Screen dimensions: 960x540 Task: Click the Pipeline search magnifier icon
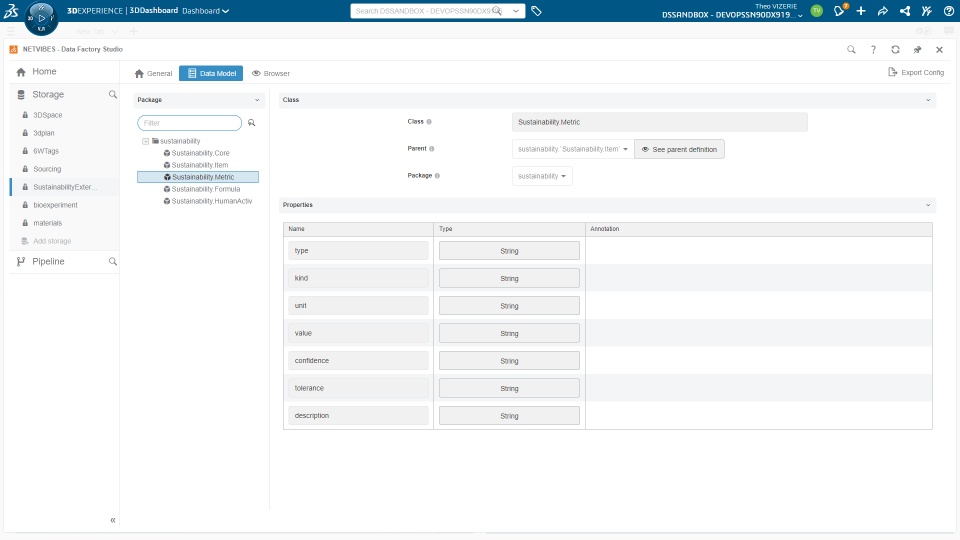(113, 261)
